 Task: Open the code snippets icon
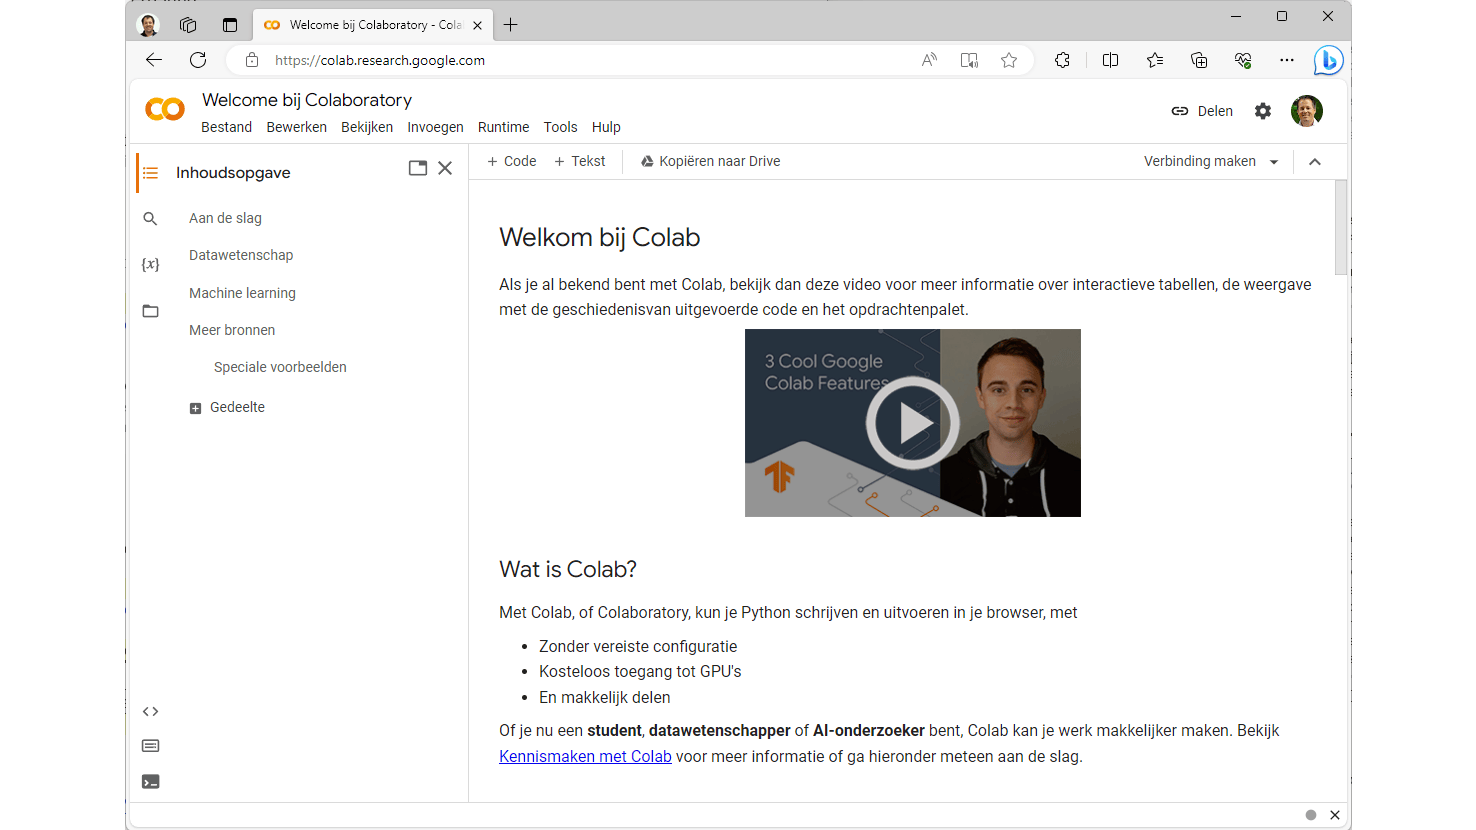(x=150, y=712)
